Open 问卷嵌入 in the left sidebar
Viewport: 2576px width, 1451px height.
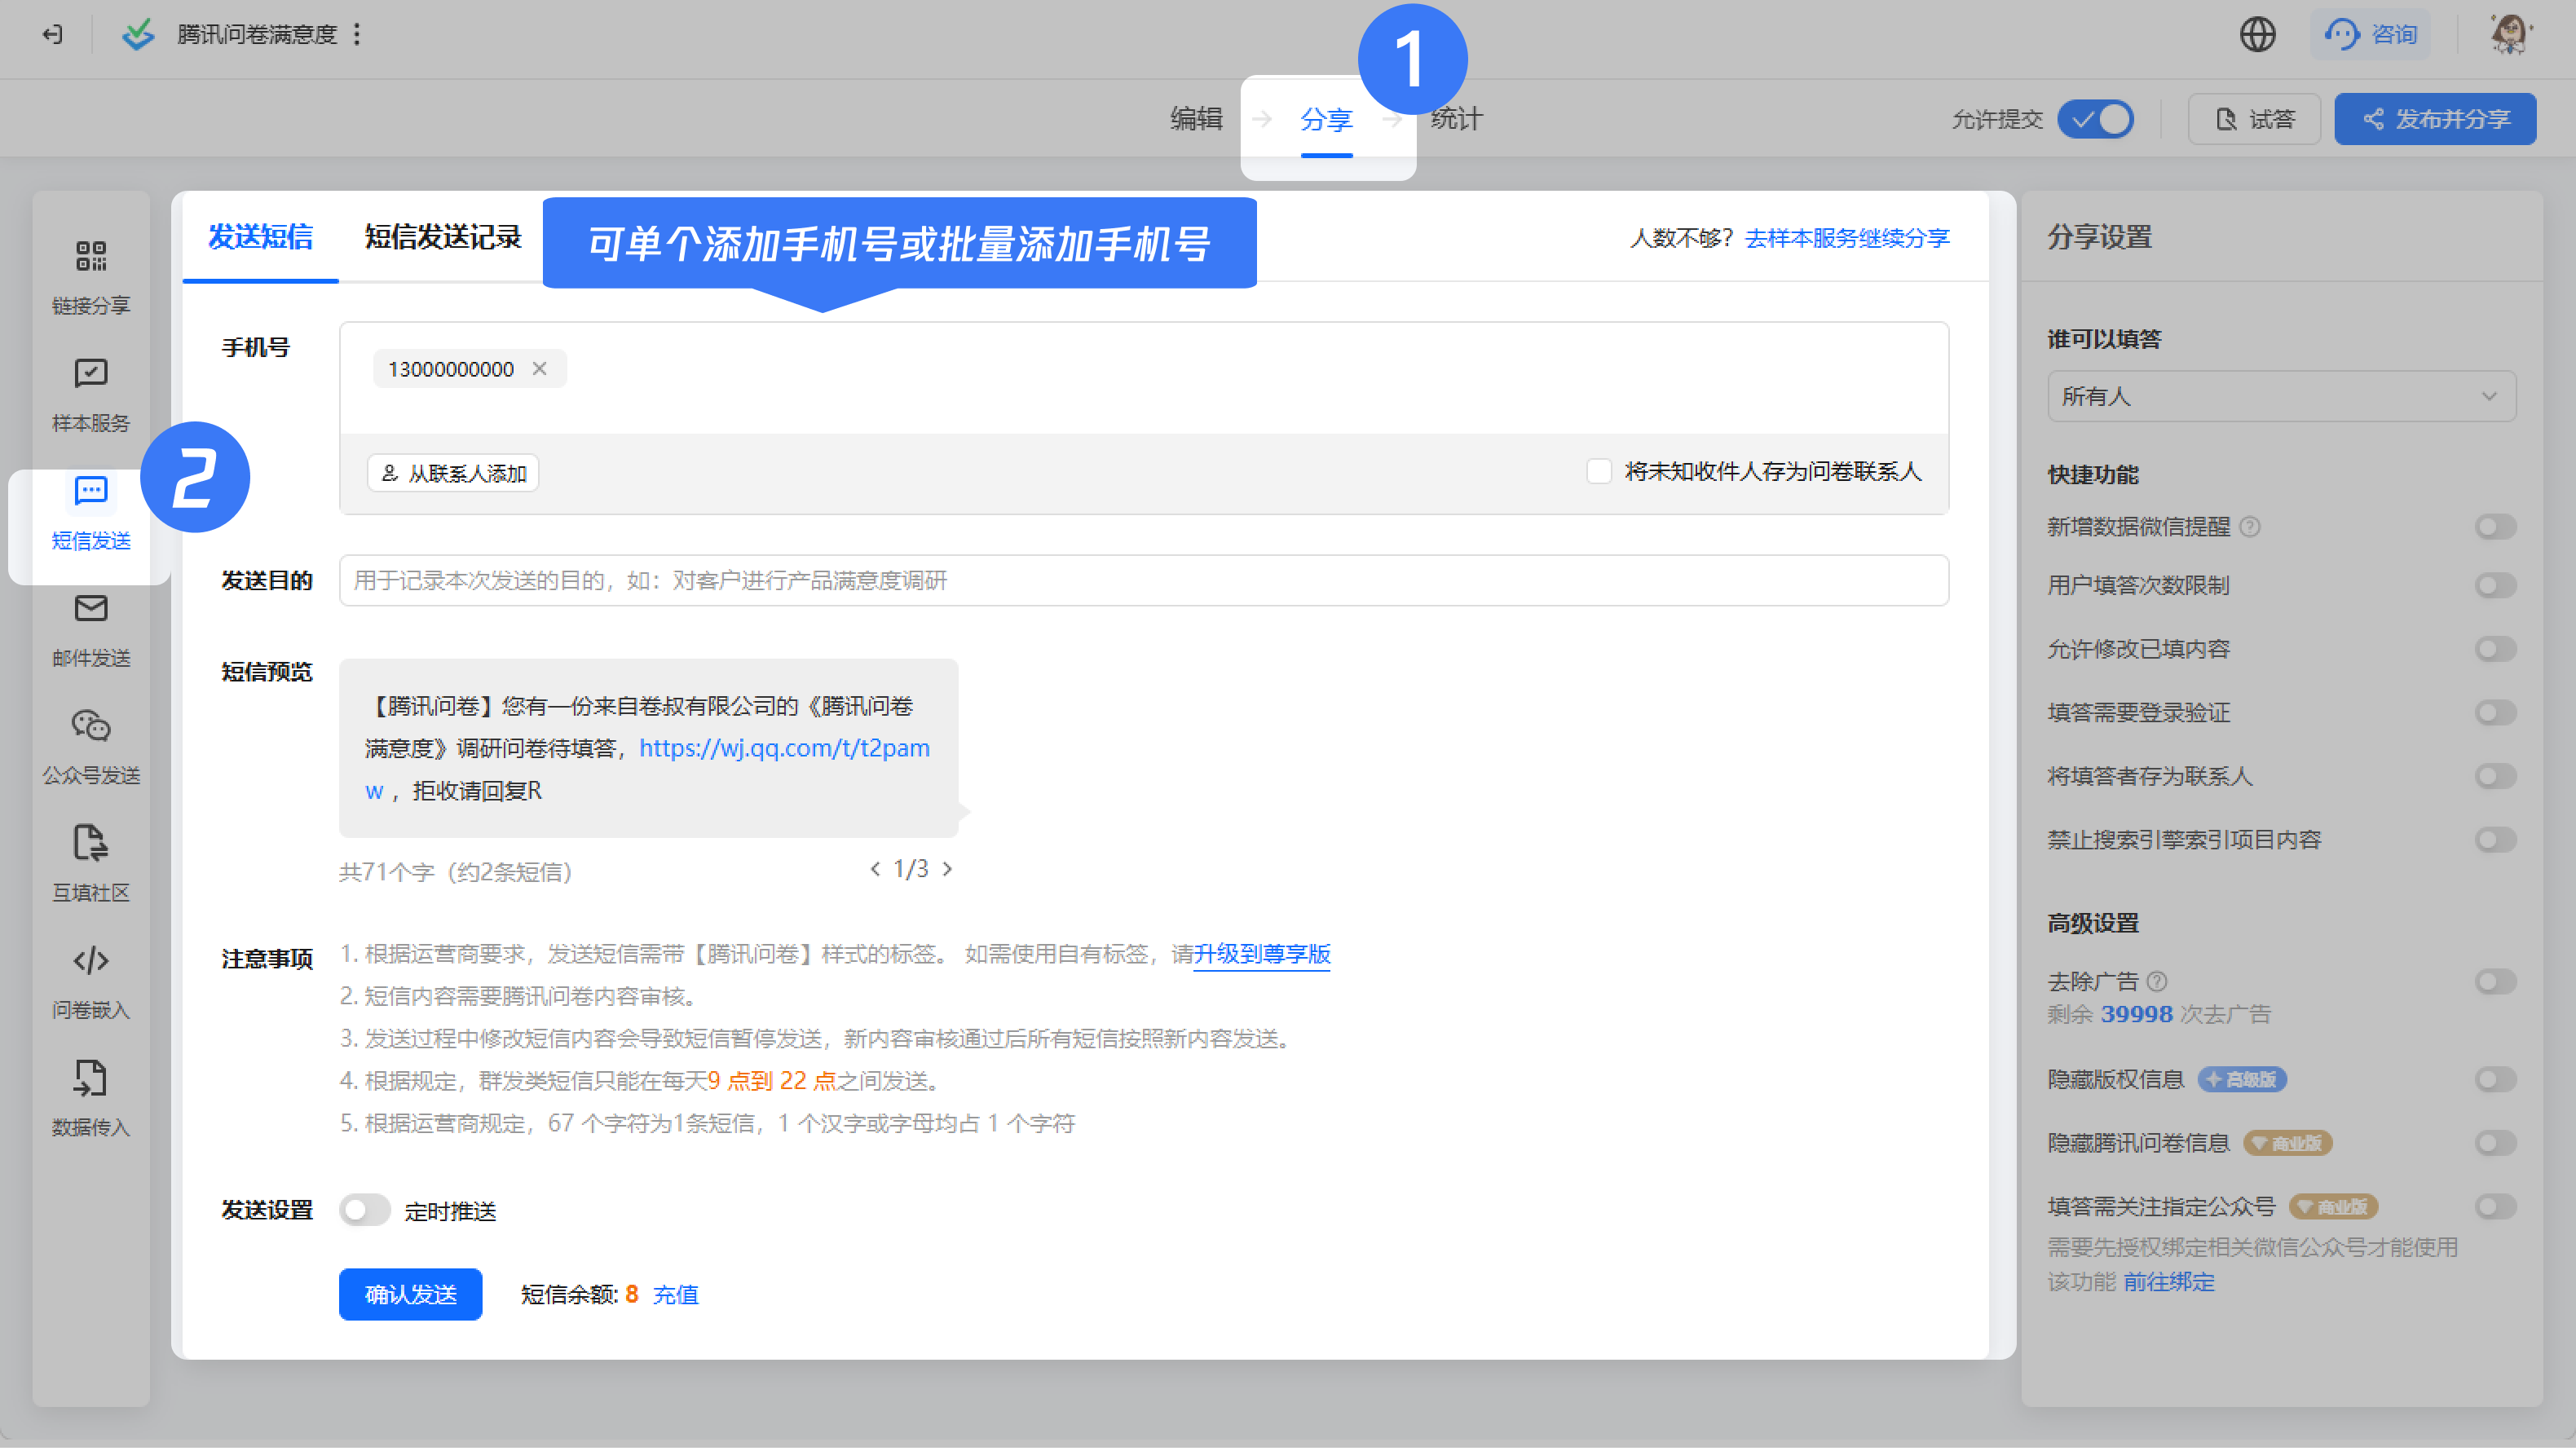[x=91, y=983]
